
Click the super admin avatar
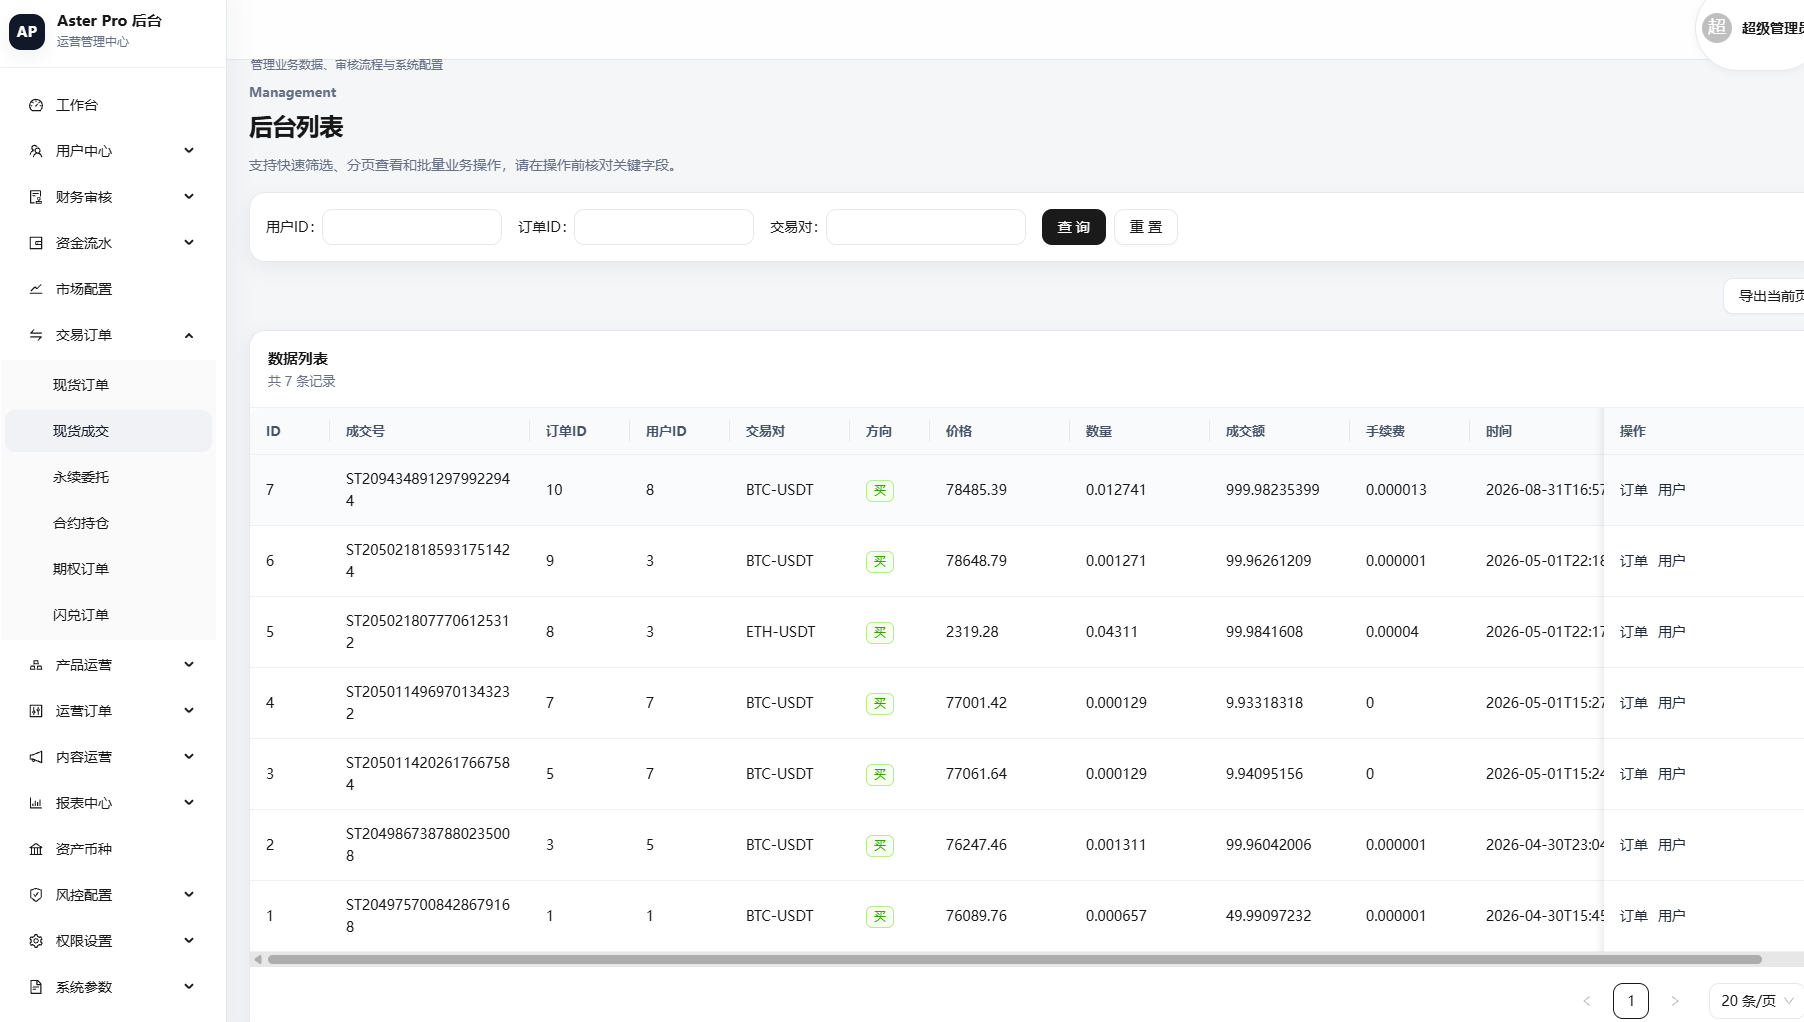[x=1717, y=27]
